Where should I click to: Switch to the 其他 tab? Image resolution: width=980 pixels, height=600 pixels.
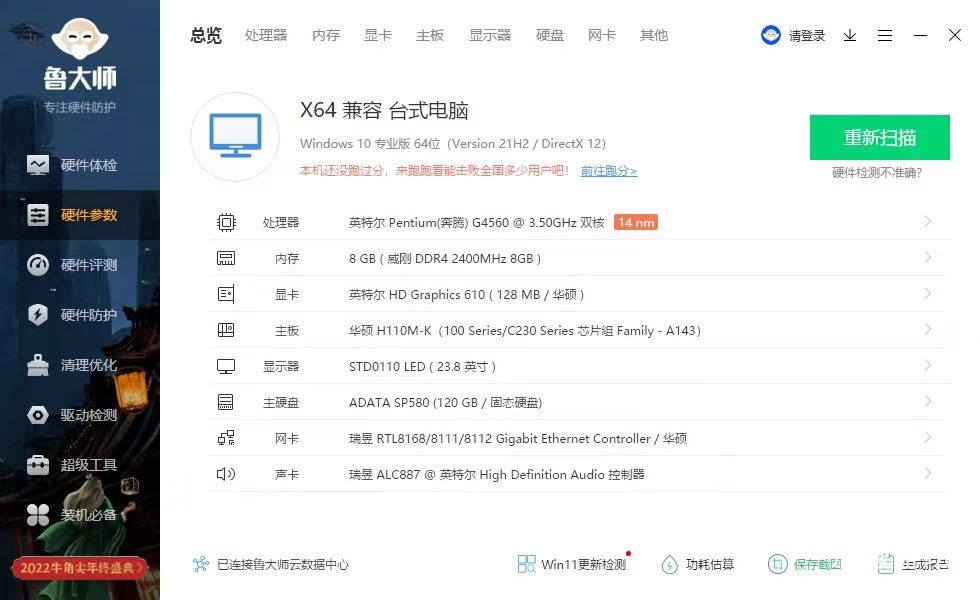(654, 36)
